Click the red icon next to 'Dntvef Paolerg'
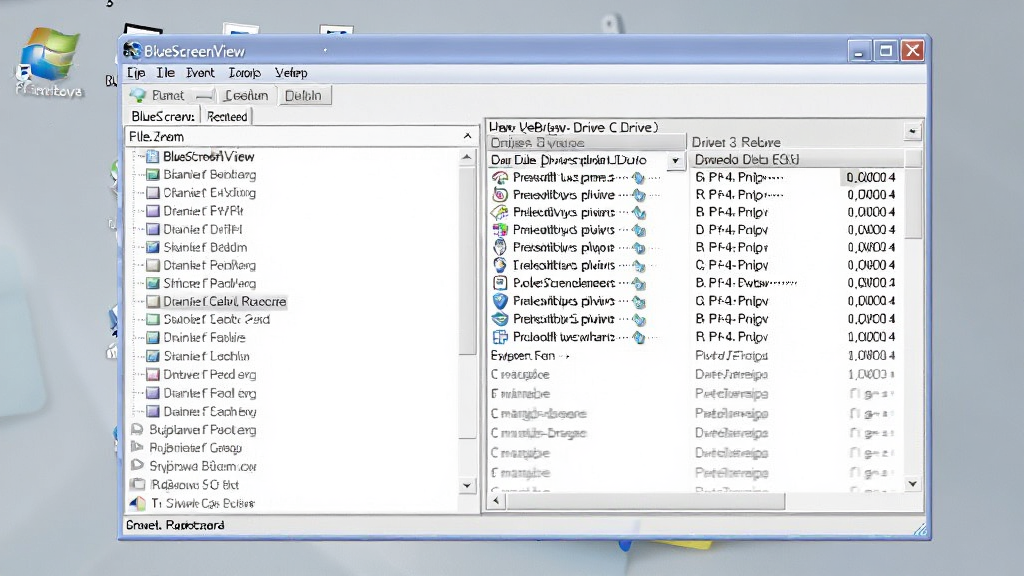Screen dimensions: 1024x576 click(x=152, y=375)
